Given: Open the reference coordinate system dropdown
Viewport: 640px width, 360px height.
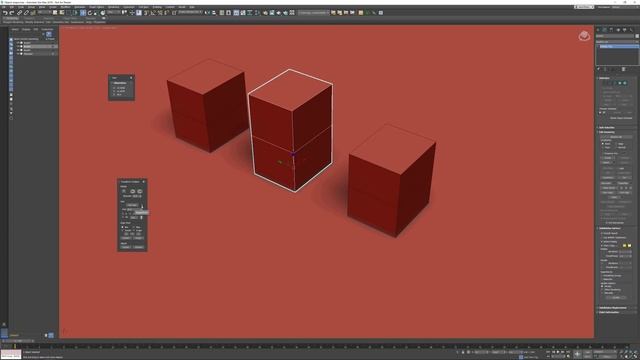Looking at the screenshot, I should 113,13.
